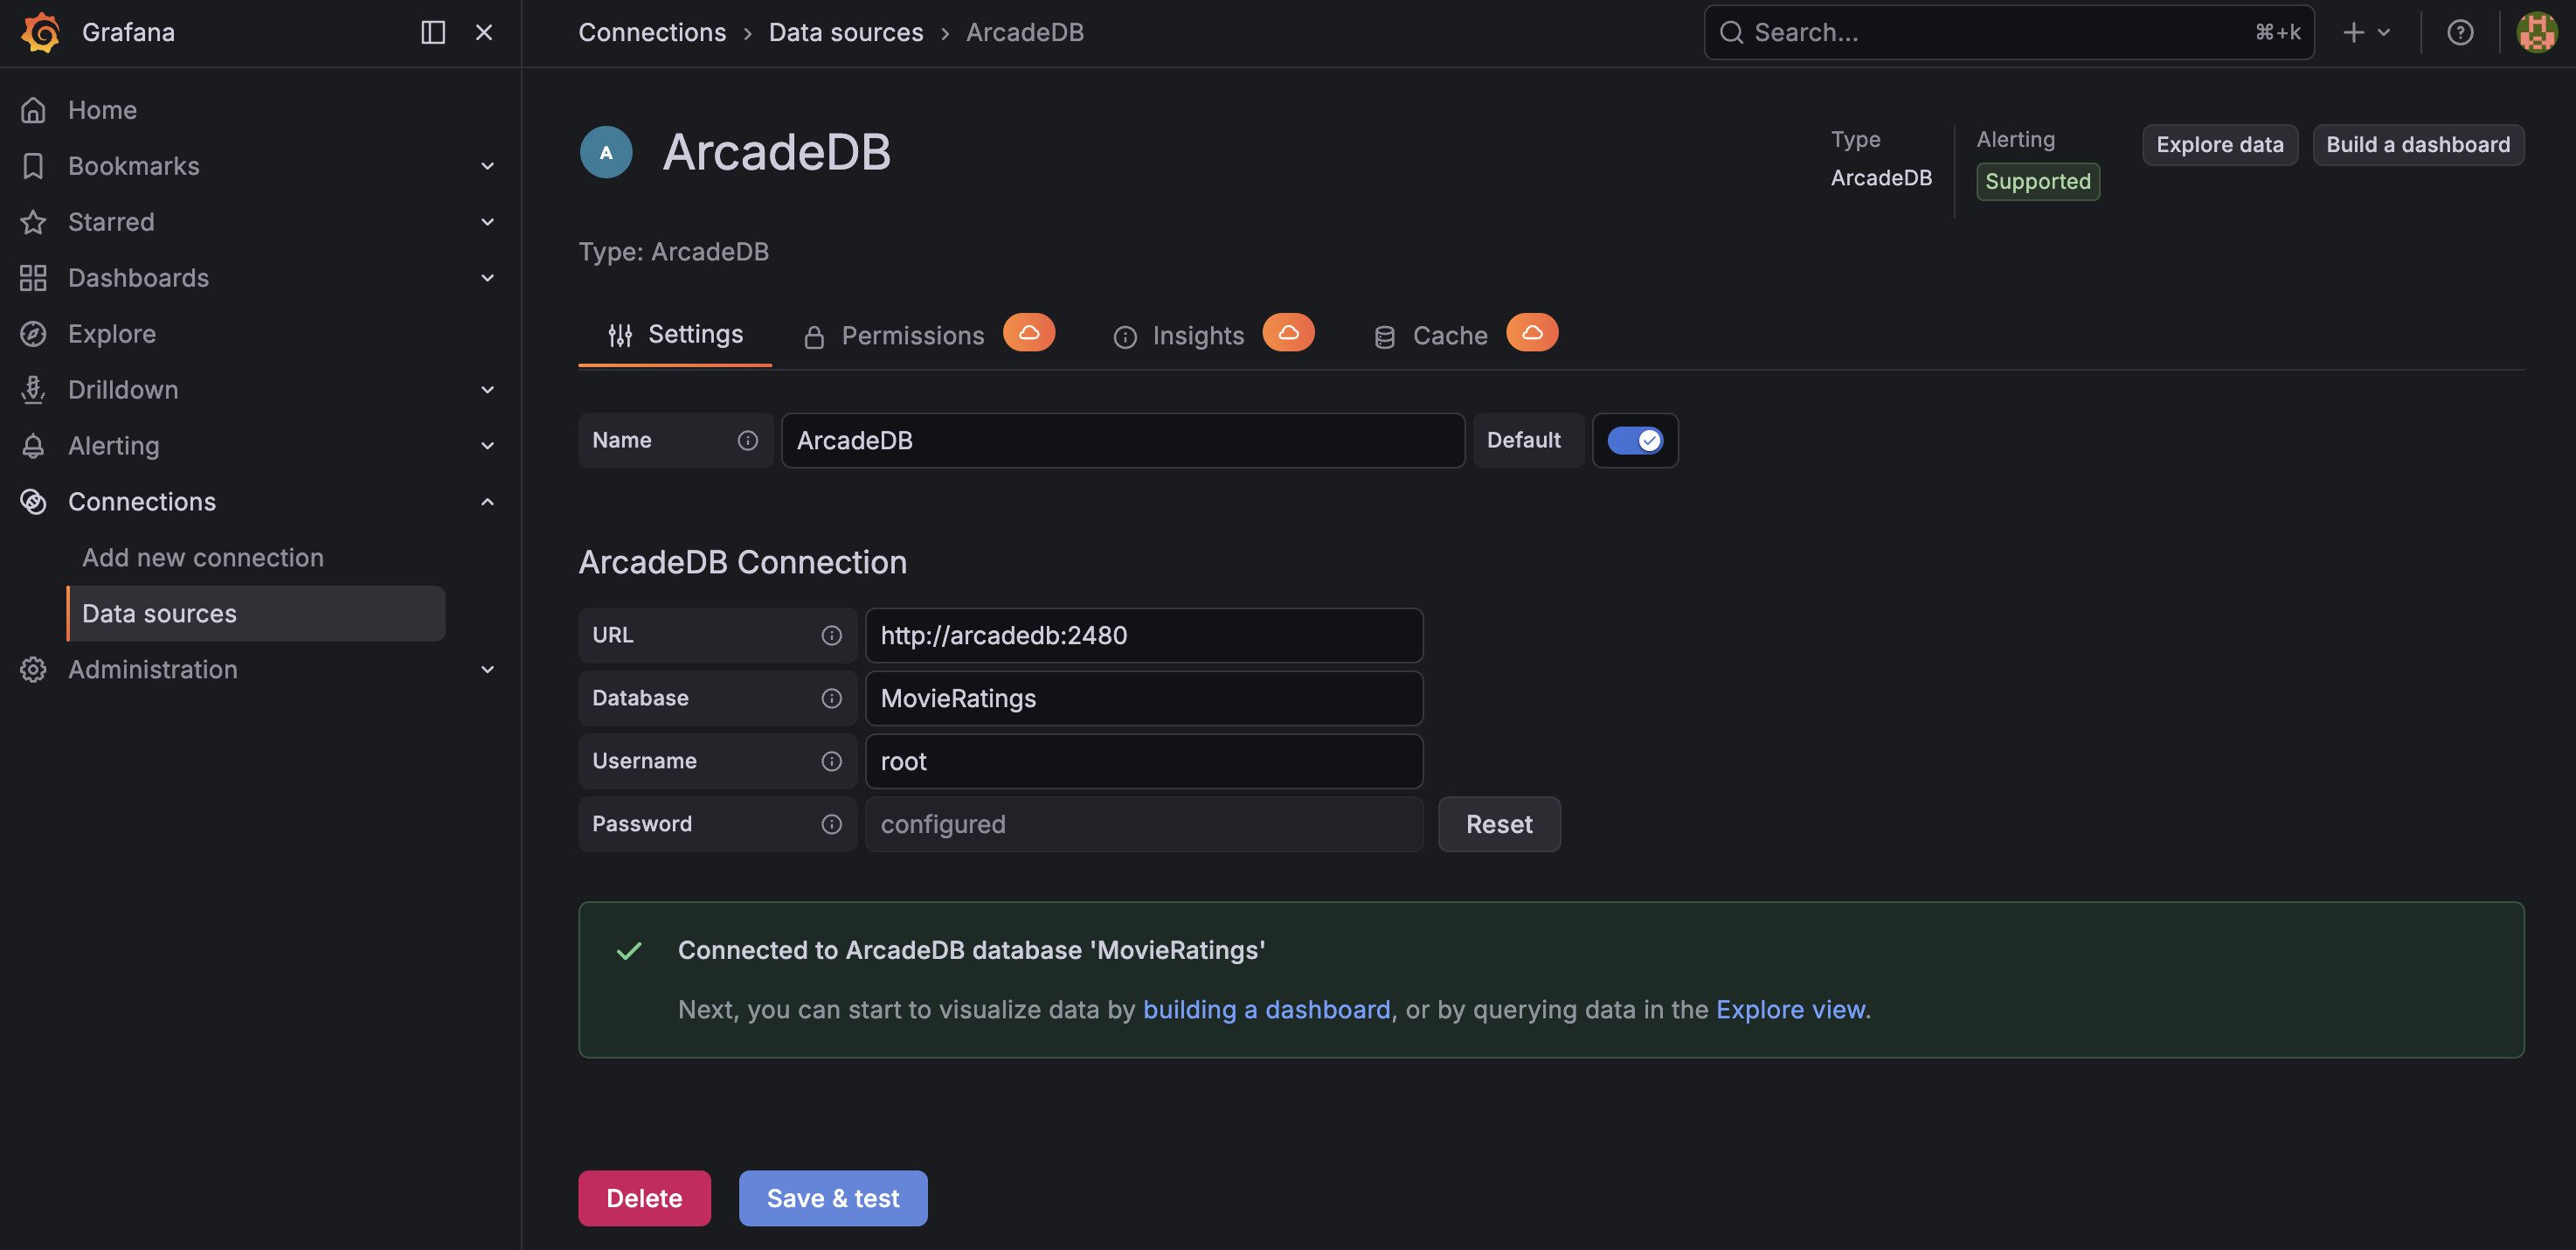Screen dimensions: 2576x1250
Task: Focus the Name input field
Action: pos(1123,440)
